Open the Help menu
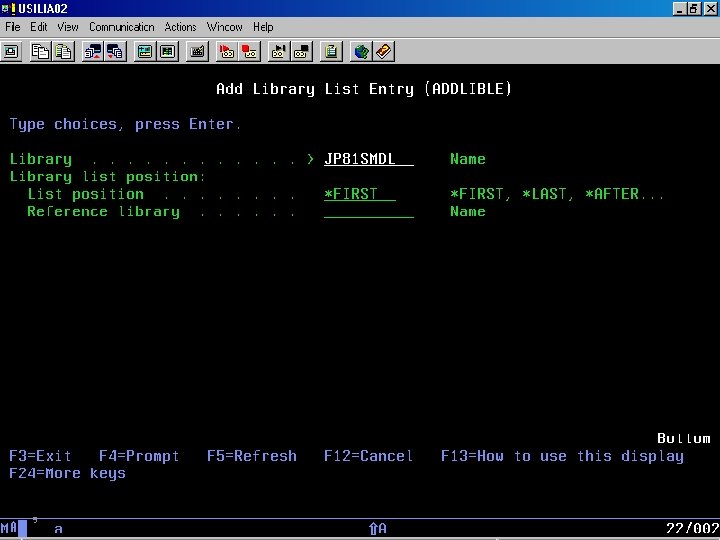 pos(263,27)
